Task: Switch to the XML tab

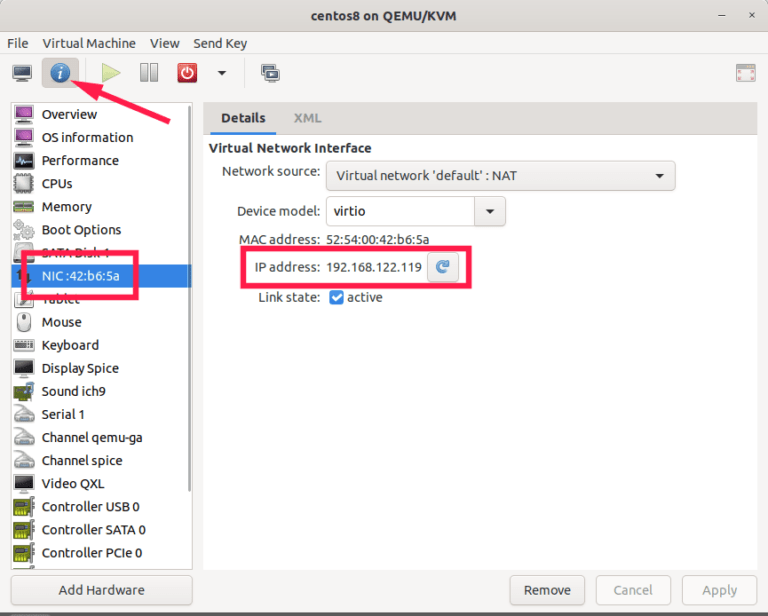Action: pos(307,118)
